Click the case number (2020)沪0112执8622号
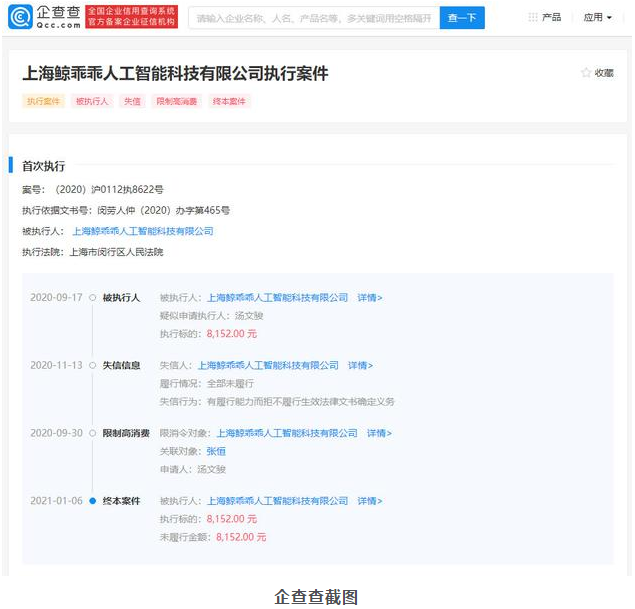The height and width of the screenshot is (609, 635). (109, 190)
